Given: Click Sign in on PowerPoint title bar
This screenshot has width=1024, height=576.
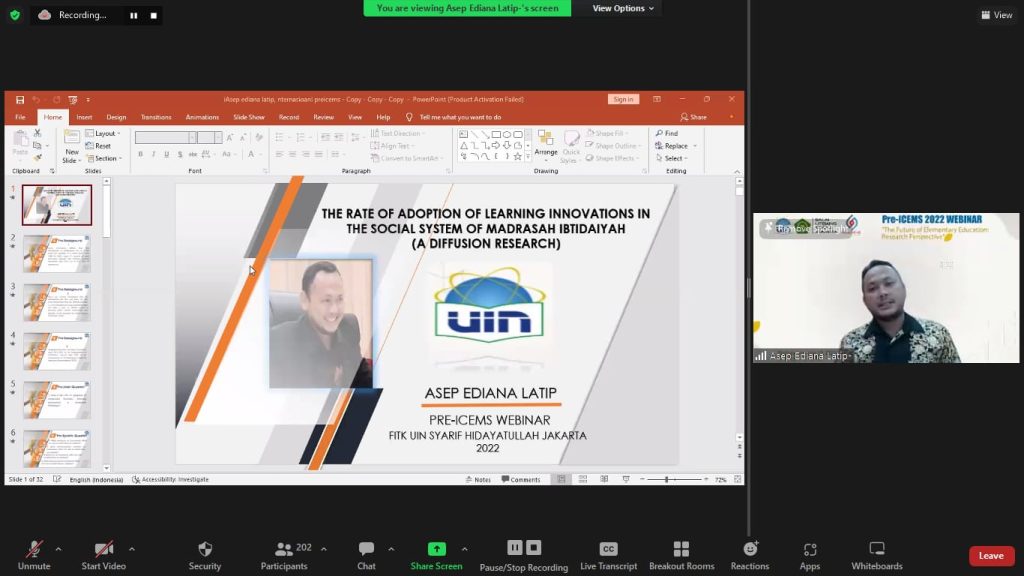Looking at the screenshot, I should pyautogui.click(x=623, y=99).
